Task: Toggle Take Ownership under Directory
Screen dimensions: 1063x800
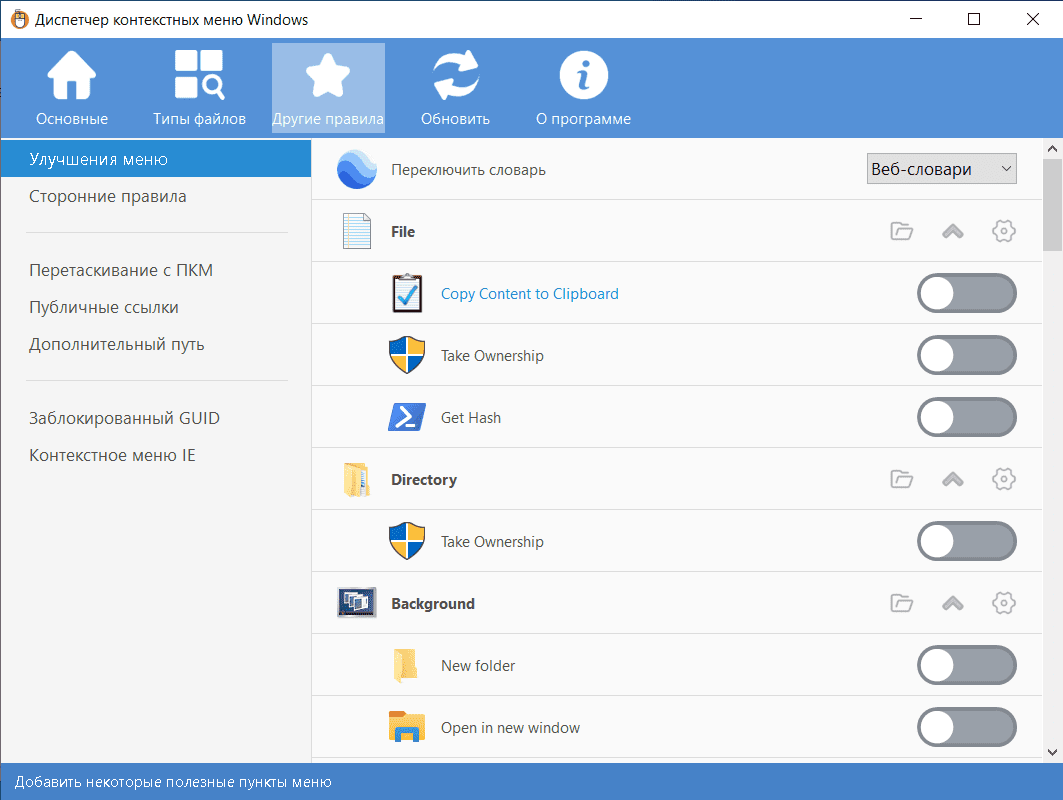Action: click(x=967, y=542)
